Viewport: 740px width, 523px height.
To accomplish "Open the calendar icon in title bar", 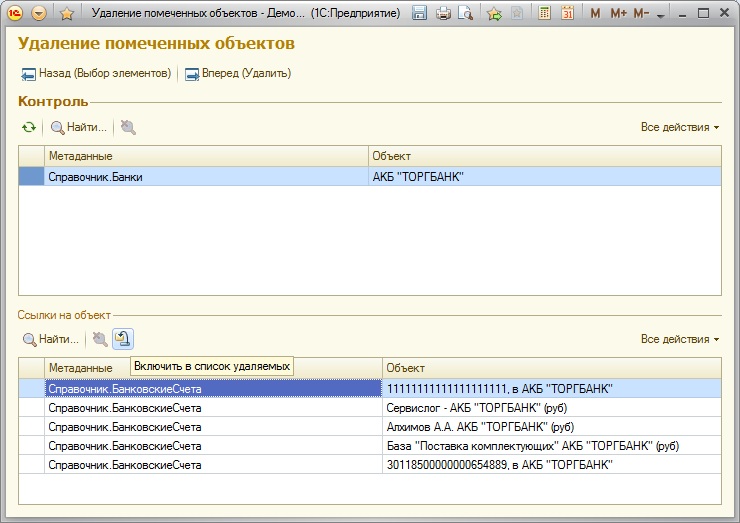I will click(x=568, y=14).
